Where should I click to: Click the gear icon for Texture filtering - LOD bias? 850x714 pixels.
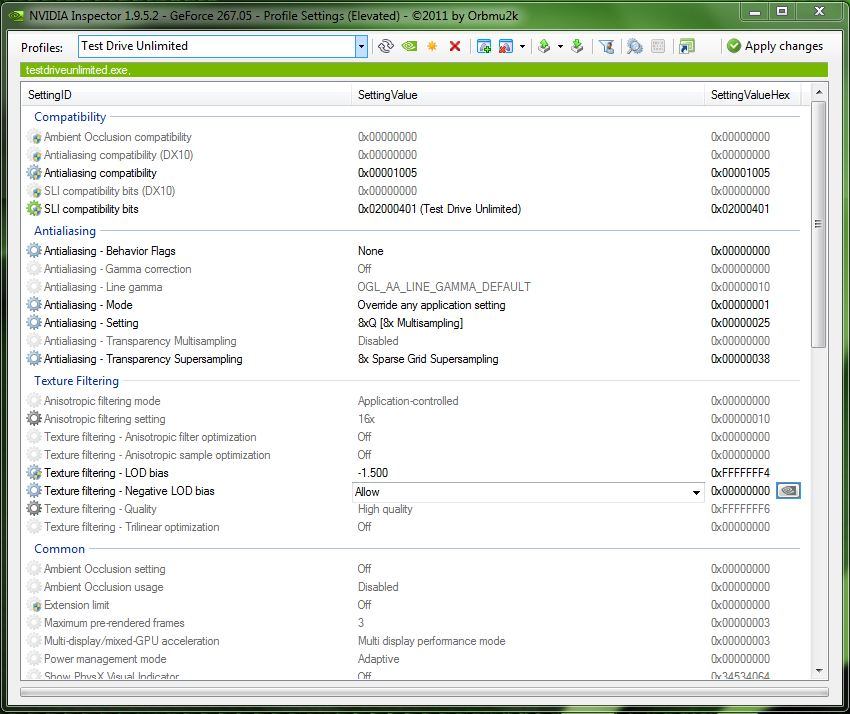[34, 473]
